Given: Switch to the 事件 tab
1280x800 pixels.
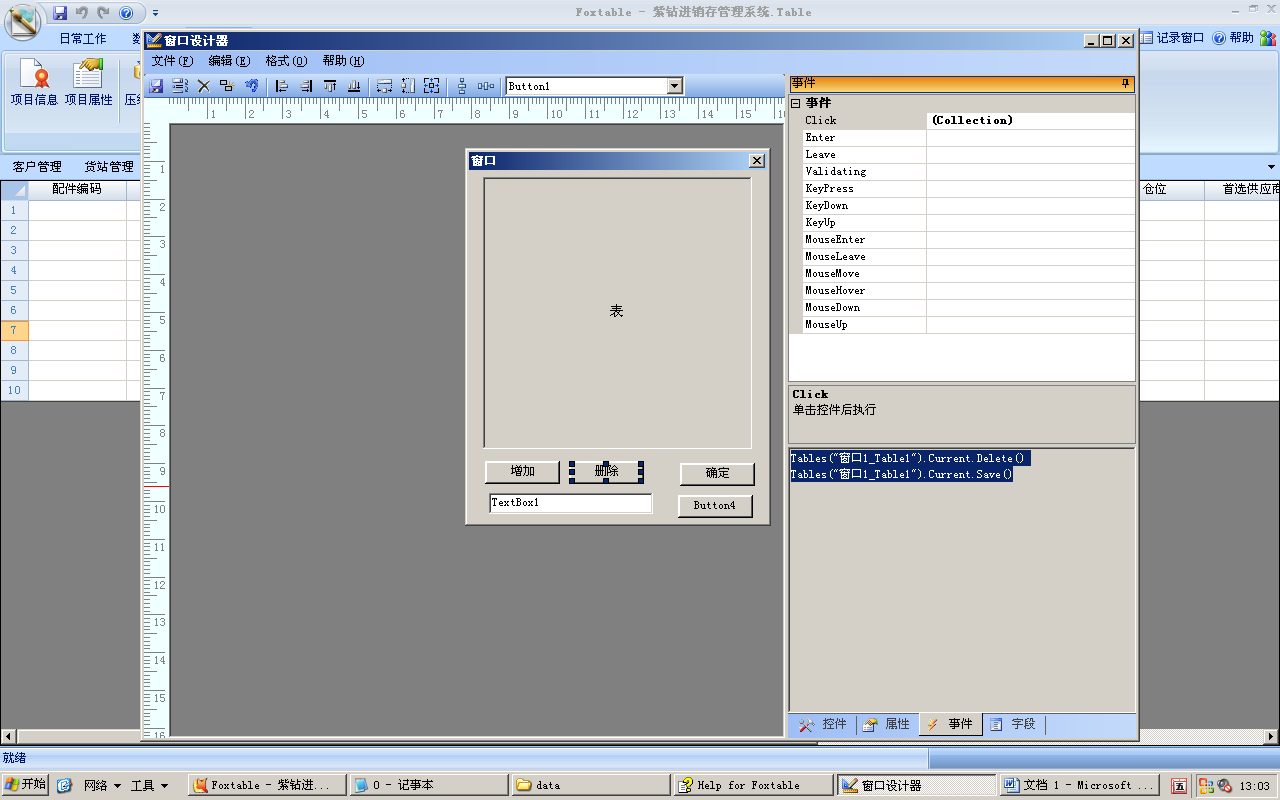Looking at the screenshot, I should 950,724.
